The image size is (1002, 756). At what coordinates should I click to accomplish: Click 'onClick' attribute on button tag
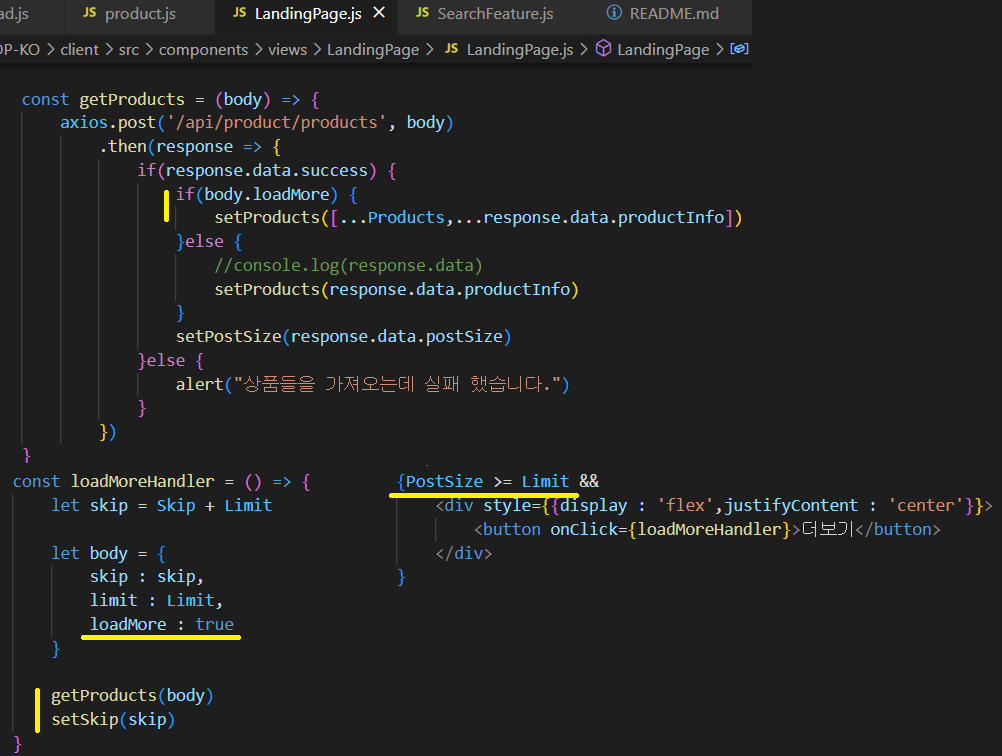pyautogui.click(x=584, y=529)
